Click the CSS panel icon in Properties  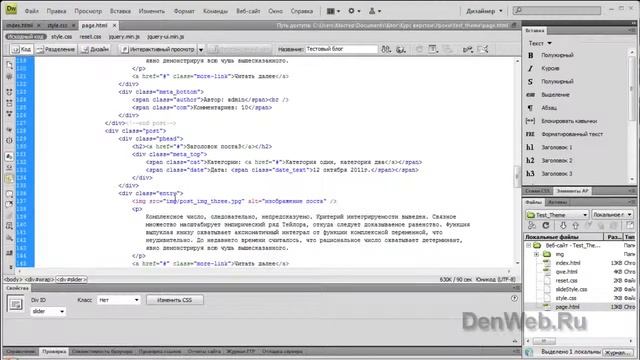[16, 304]
